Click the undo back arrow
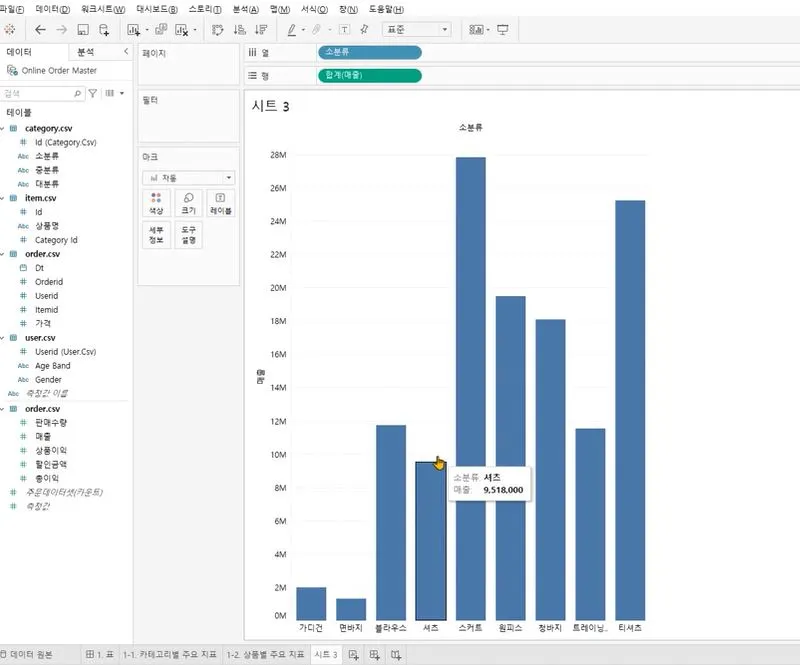This screenshot has height=665, width=800. coord(40,30)
